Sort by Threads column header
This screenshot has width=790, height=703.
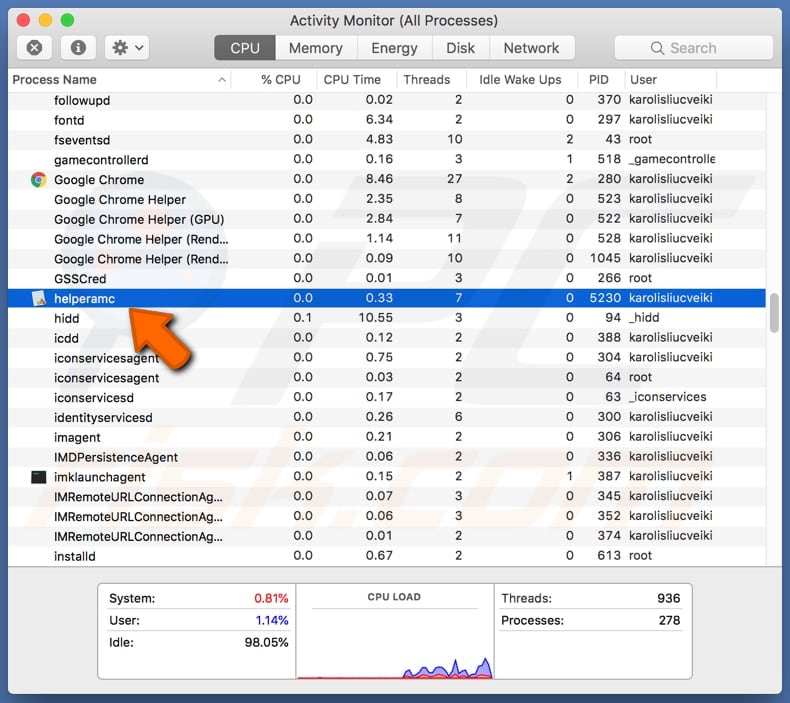point(427,80)
